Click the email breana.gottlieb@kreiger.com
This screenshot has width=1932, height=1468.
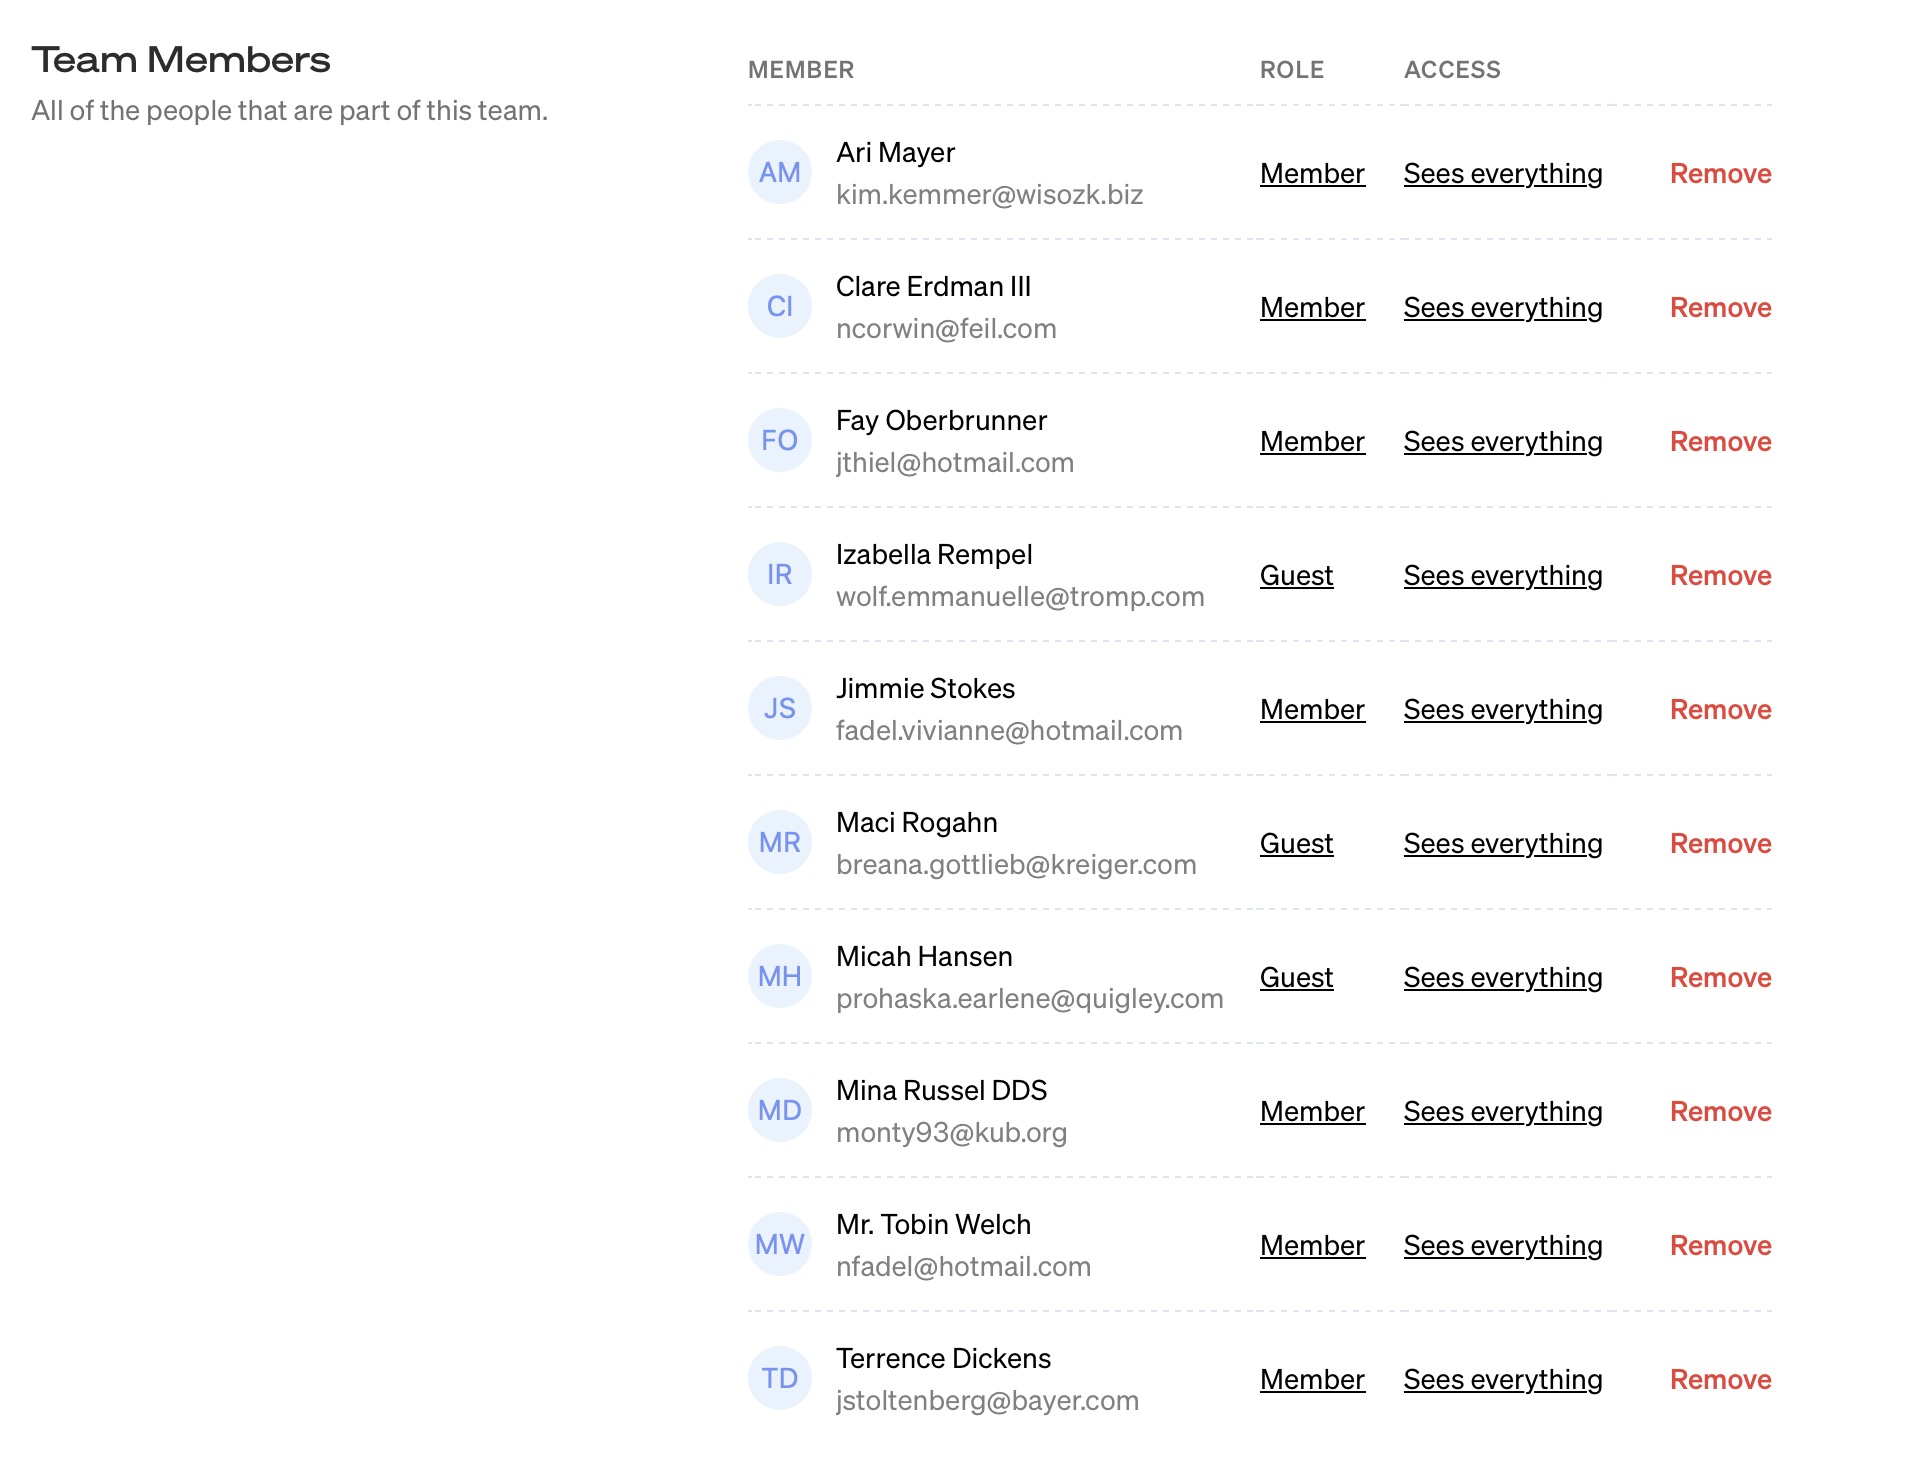coord(1016,864)
